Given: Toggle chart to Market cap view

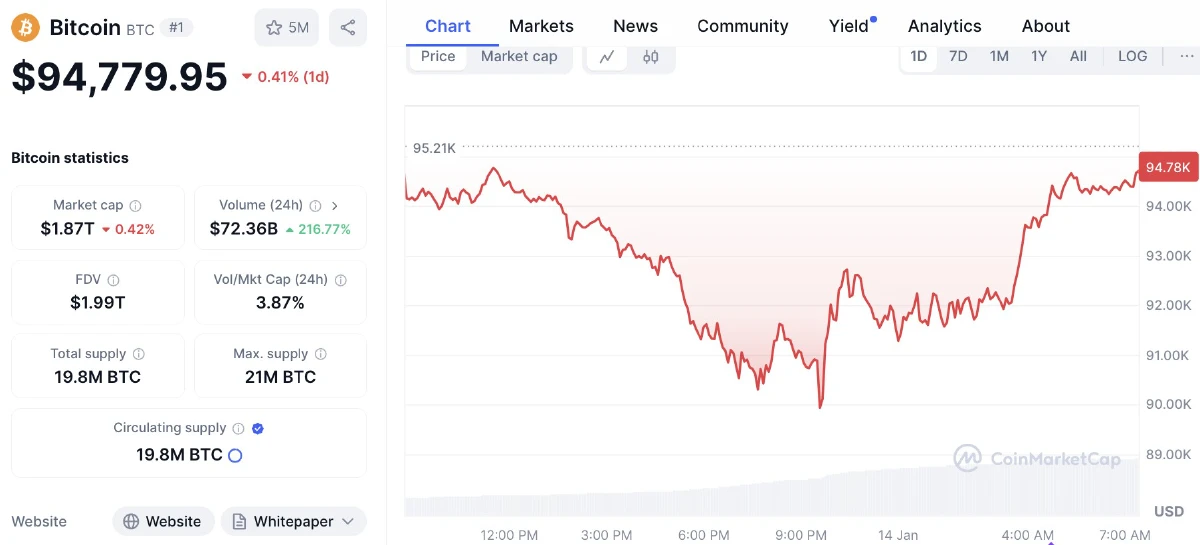Looking at the screenshot, I should [519, 57].
